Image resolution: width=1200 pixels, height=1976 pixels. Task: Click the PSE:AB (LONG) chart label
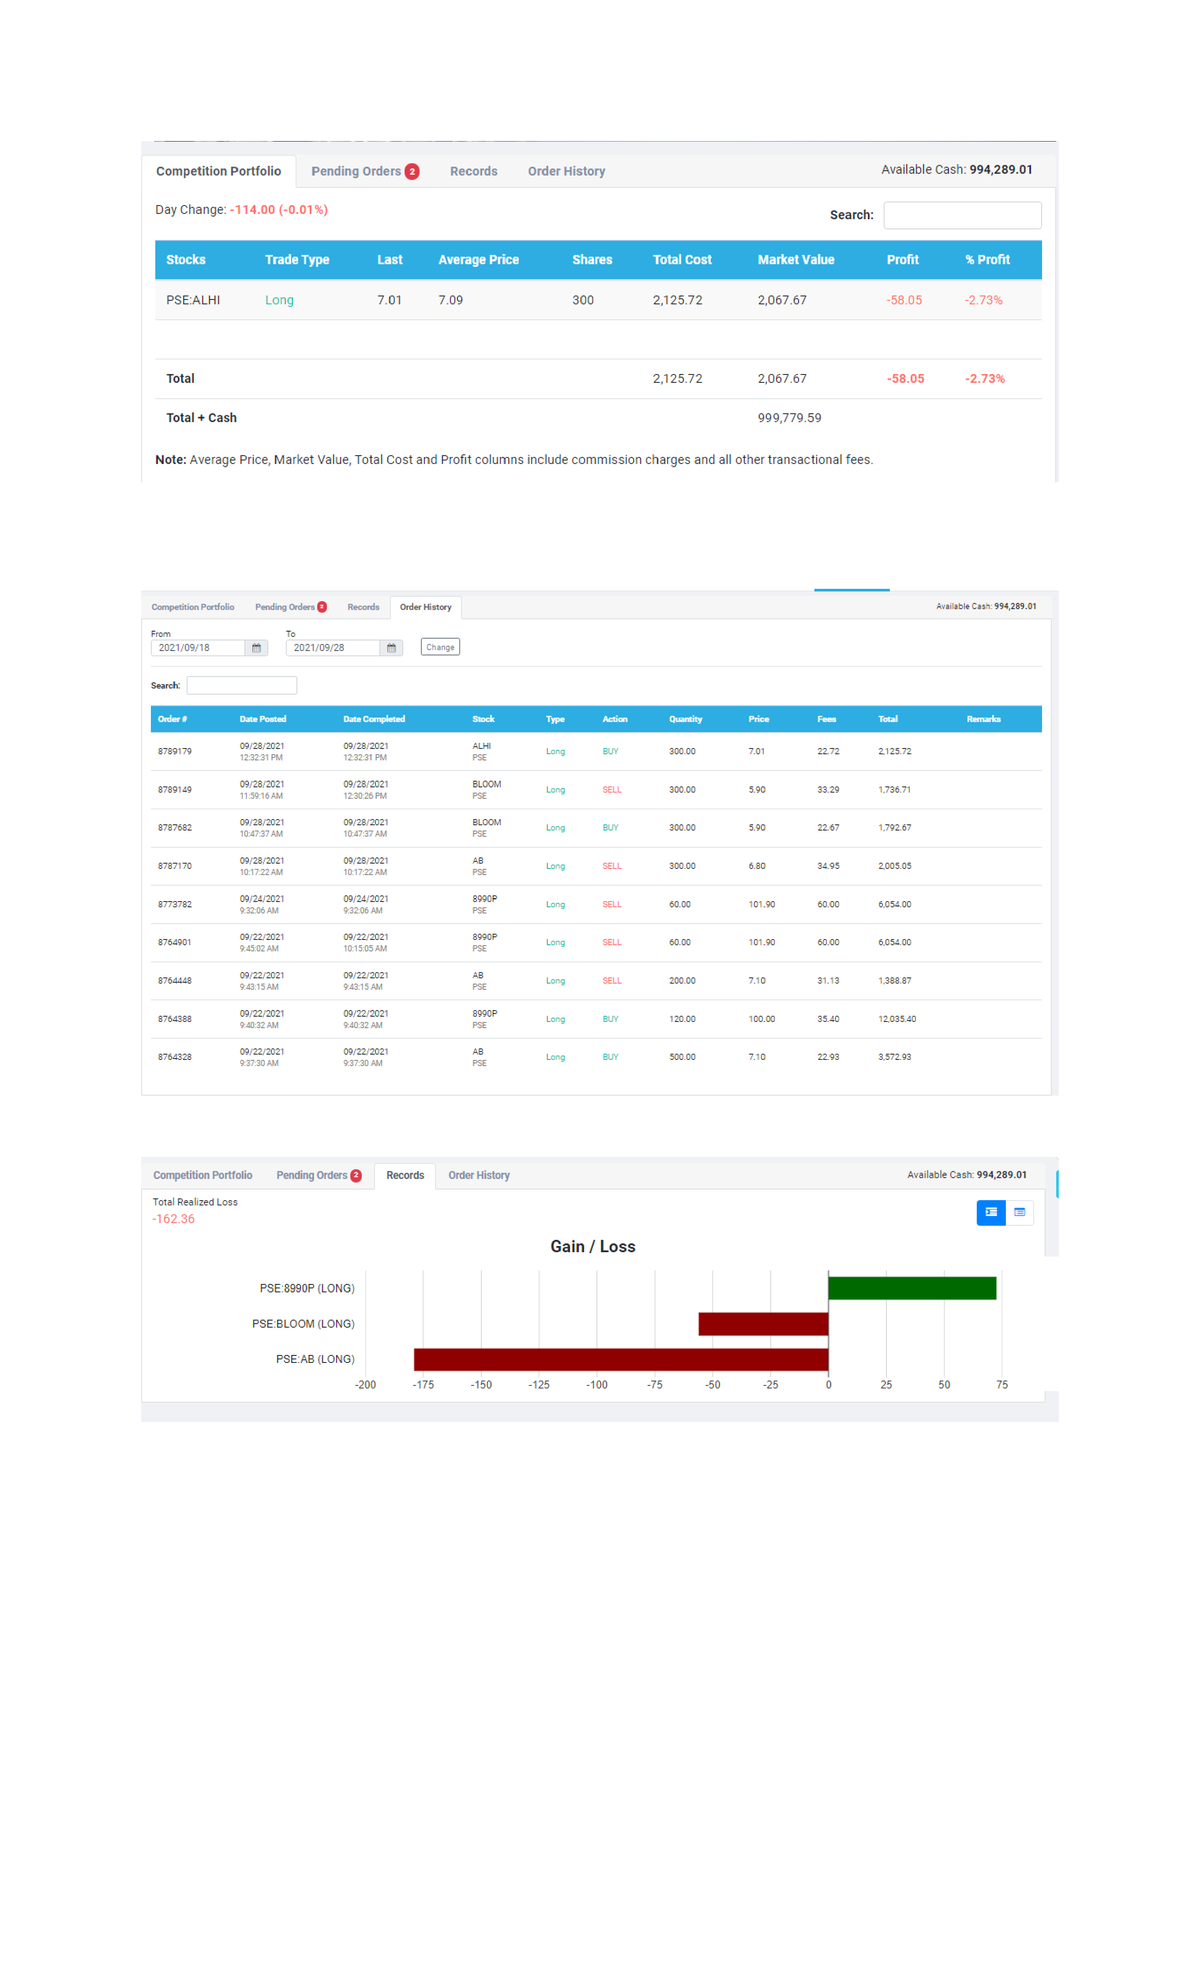315,1359
